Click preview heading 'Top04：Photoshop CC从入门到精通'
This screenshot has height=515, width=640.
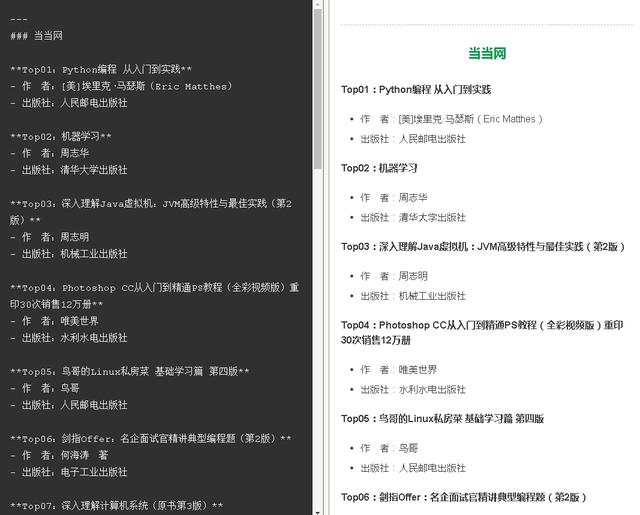pos(482,333)
